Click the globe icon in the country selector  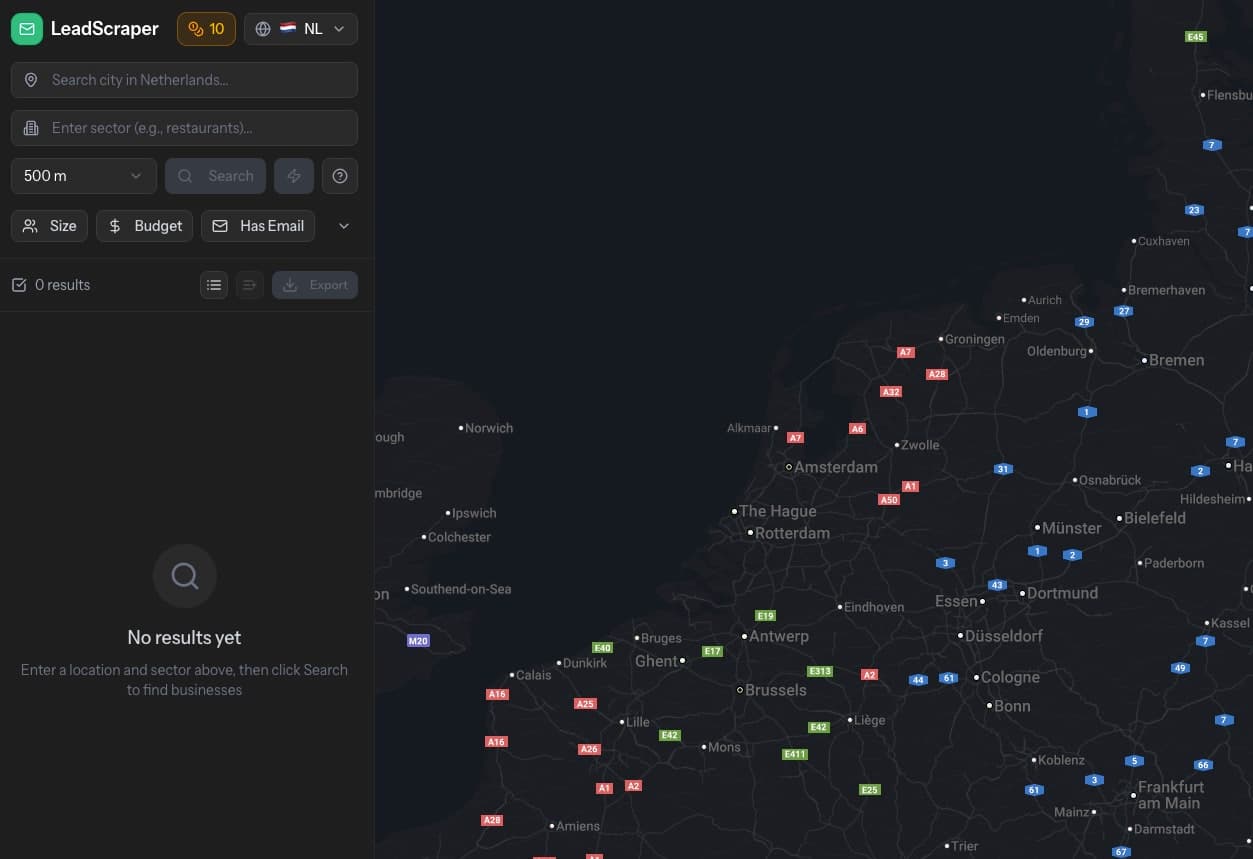[262, 28]
